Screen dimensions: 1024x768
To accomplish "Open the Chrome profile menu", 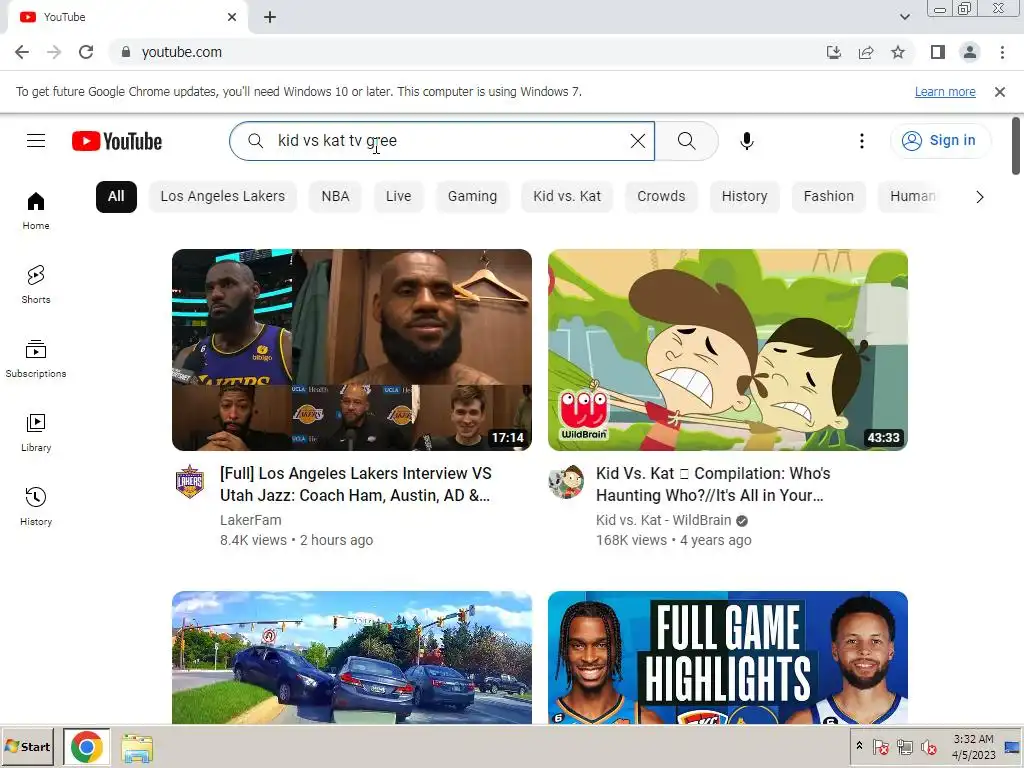I will (x=970, y=52).
